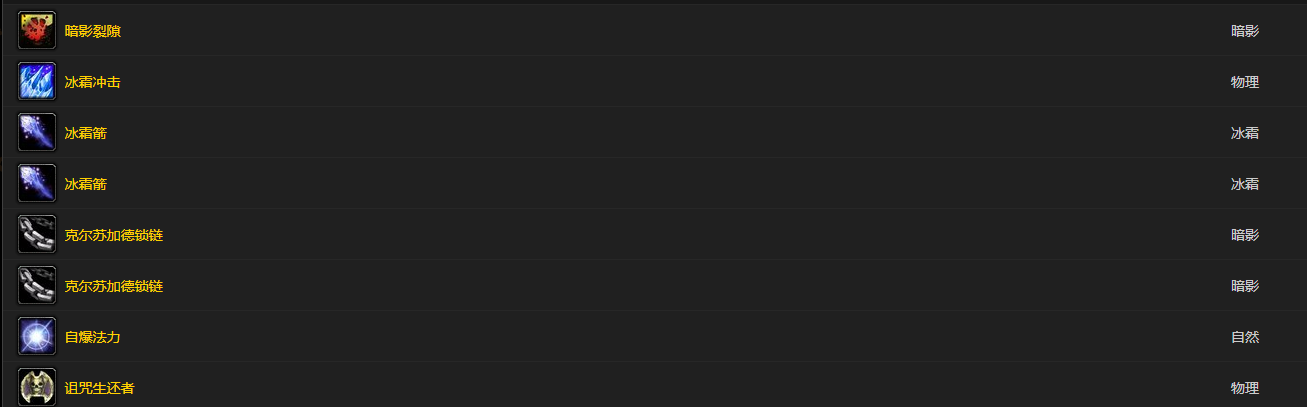Click the 物理 school text in 冰霜冲击 row
The width and height of the screenshot is (1307, 407).
1245,82
